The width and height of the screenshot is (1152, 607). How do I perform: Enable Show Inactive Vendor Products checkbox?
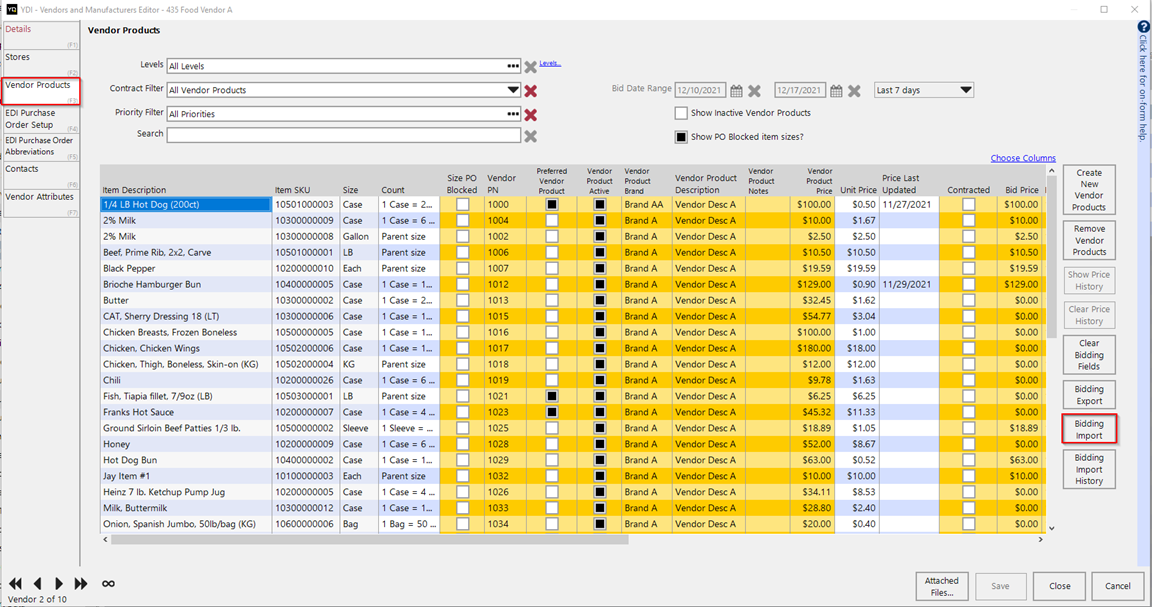point(681,114)
